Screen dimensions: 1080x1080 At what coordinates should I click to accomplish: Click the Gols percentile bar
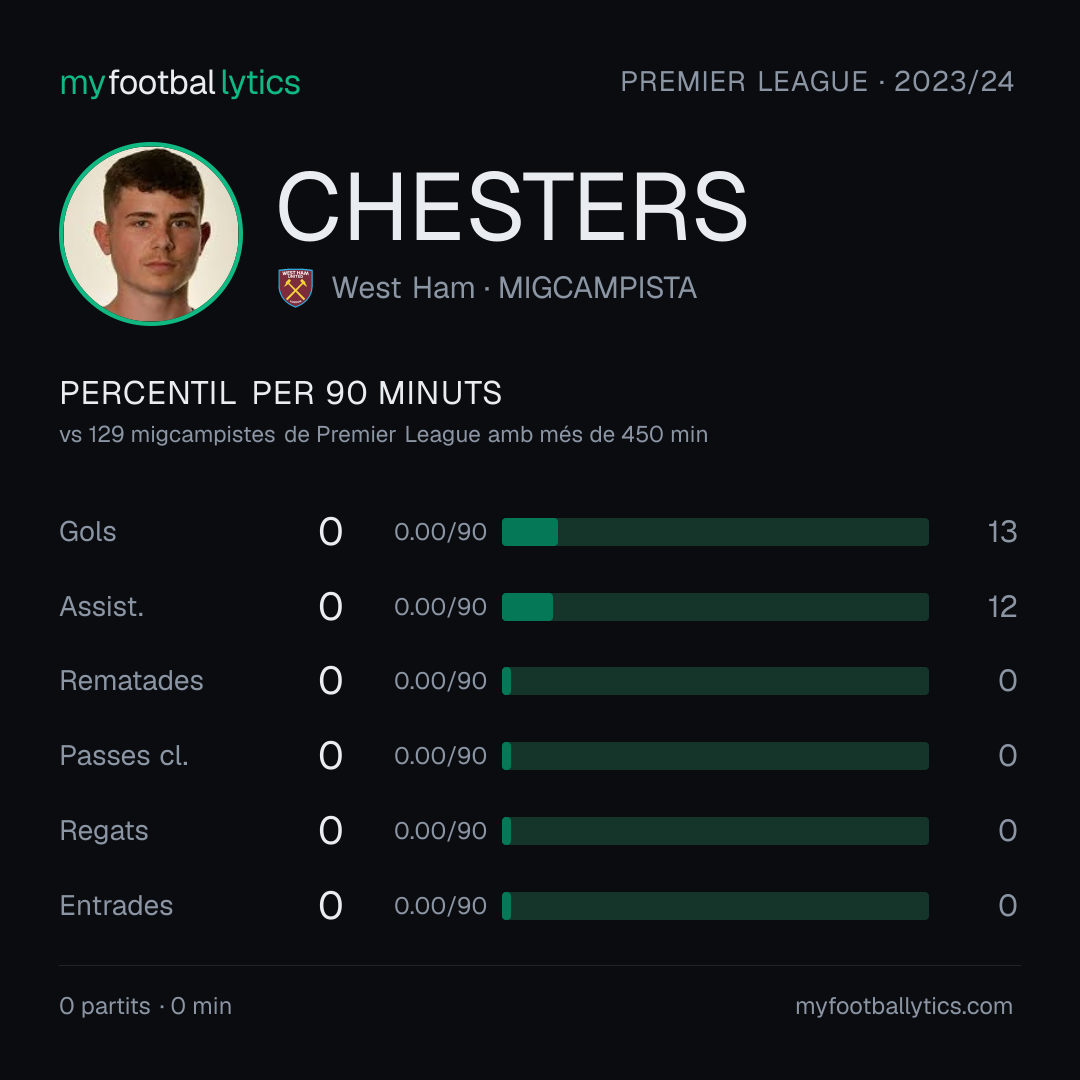(x=715, y=532)
